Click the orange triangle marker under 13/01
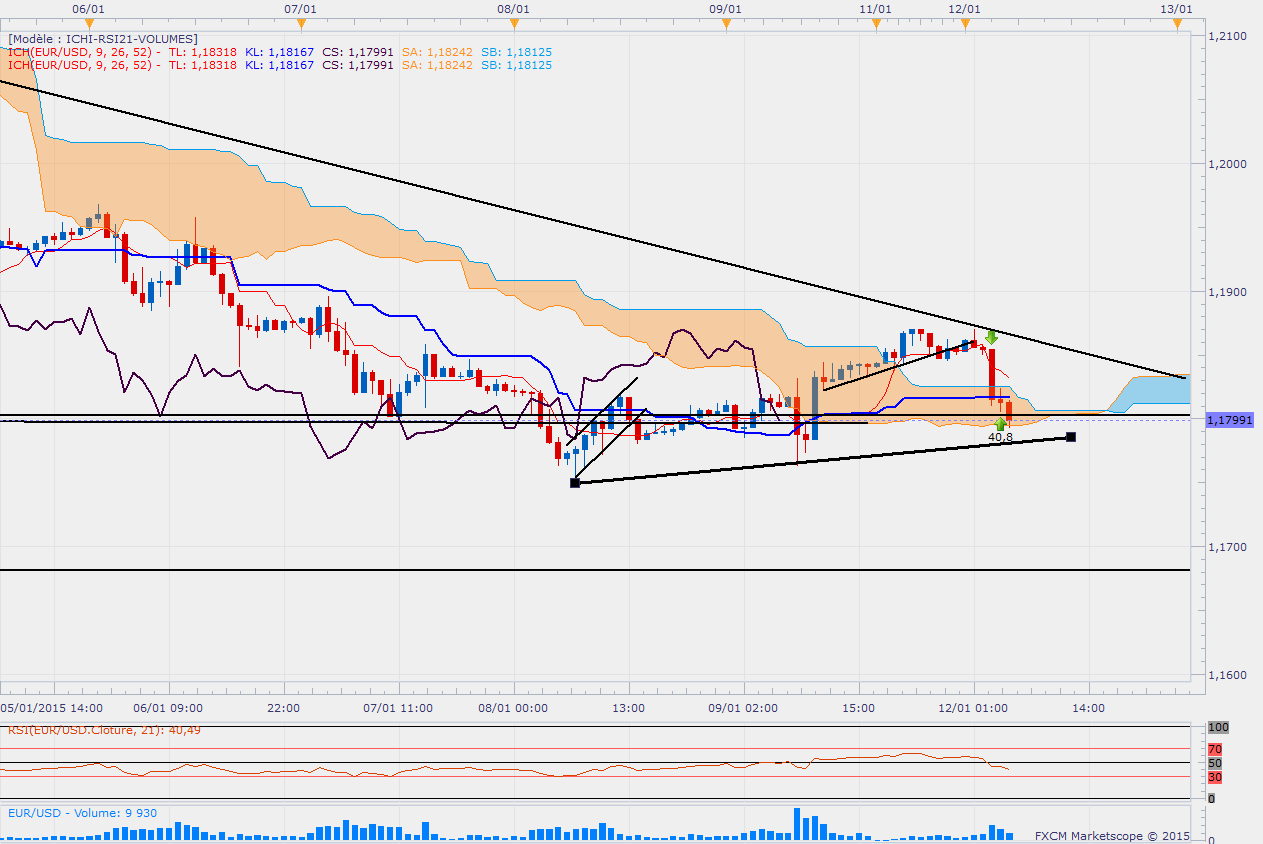This screenshot has width=1263, height=844. click(x=1177, y=24)
